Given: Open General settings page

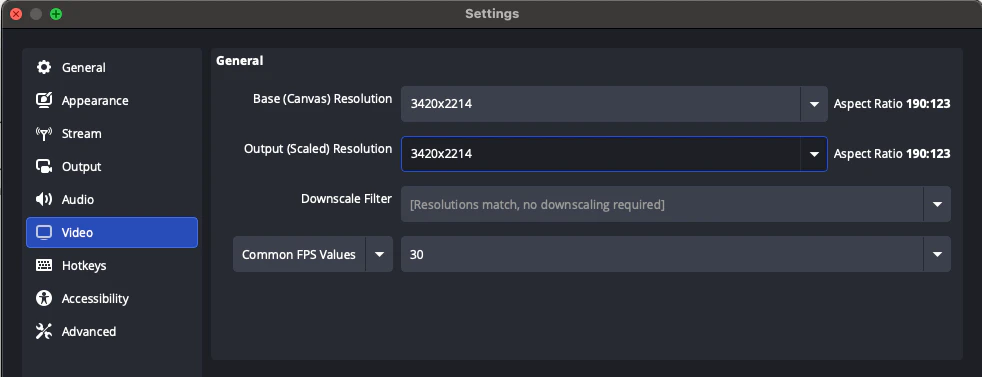Looking at the screenshot, I should pos(111,68).
